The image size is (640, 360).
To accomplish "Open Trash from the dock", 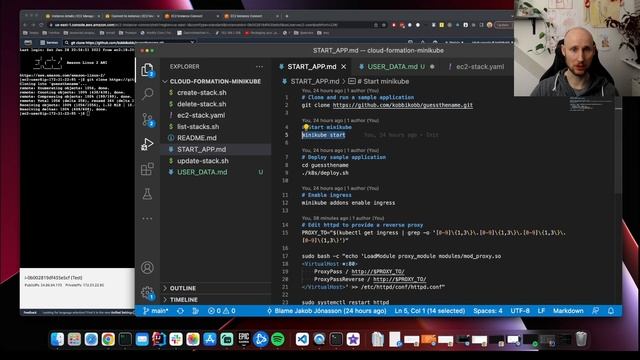I will click(x=581, y=339).
